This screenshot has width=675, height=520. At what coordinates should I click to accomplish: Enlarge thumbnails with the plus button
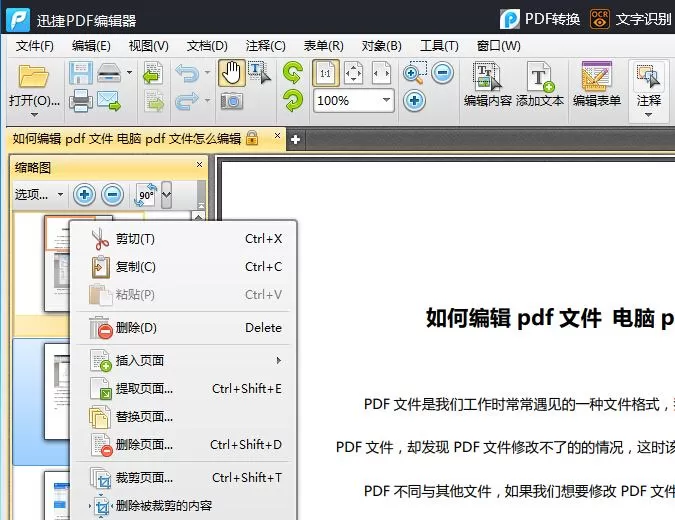84,195
